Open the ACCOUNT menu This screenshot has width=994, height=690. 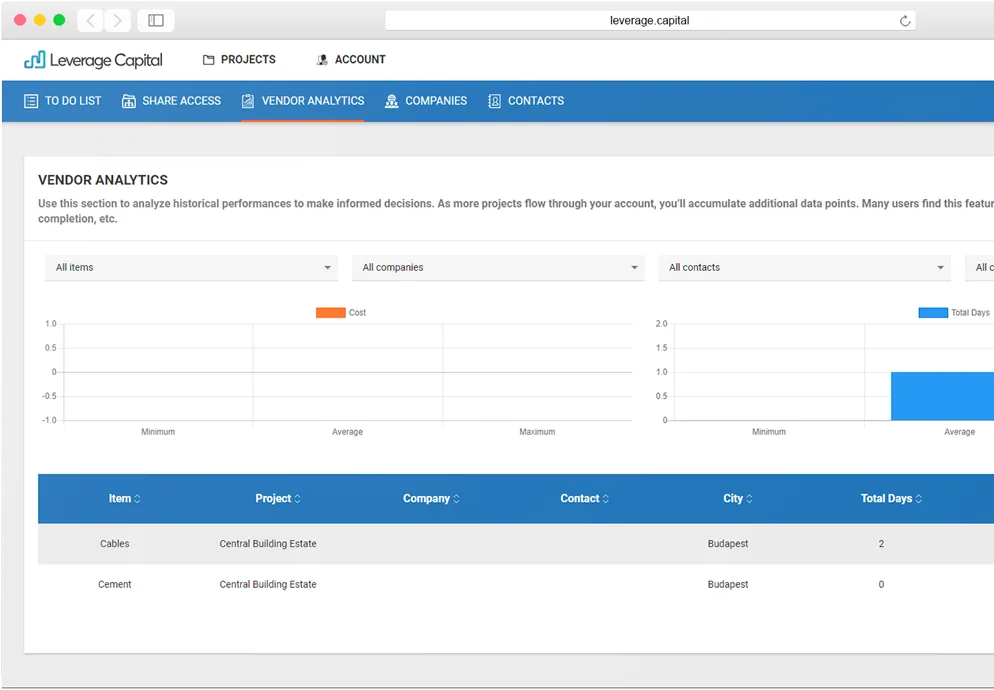tap(351, 60)
